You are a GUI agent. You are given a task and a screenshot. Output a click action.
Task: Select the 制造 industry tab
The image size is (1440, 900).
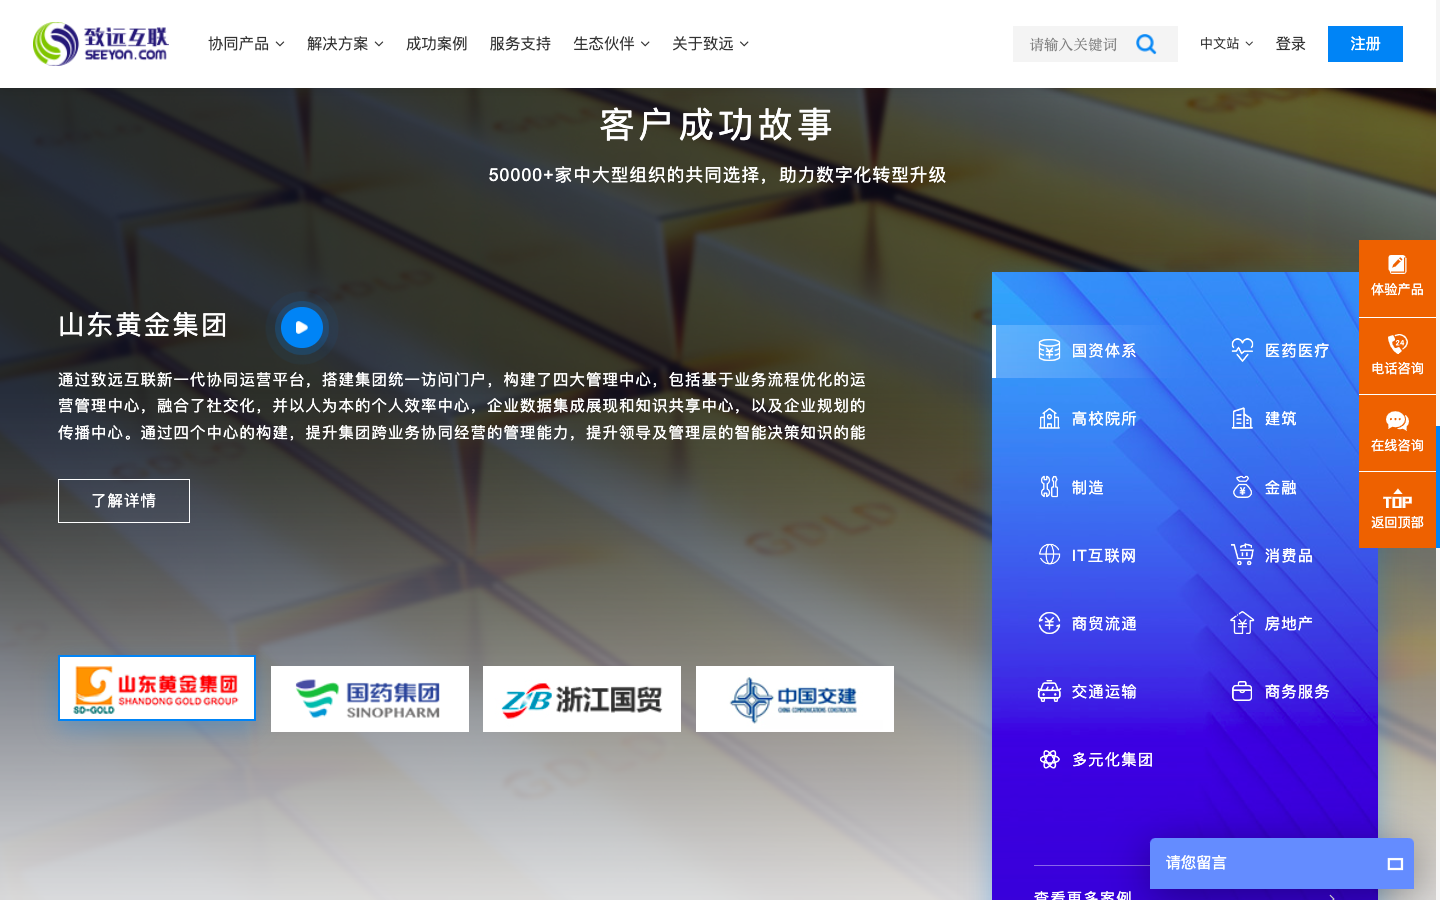click(x=1072, y=487)
